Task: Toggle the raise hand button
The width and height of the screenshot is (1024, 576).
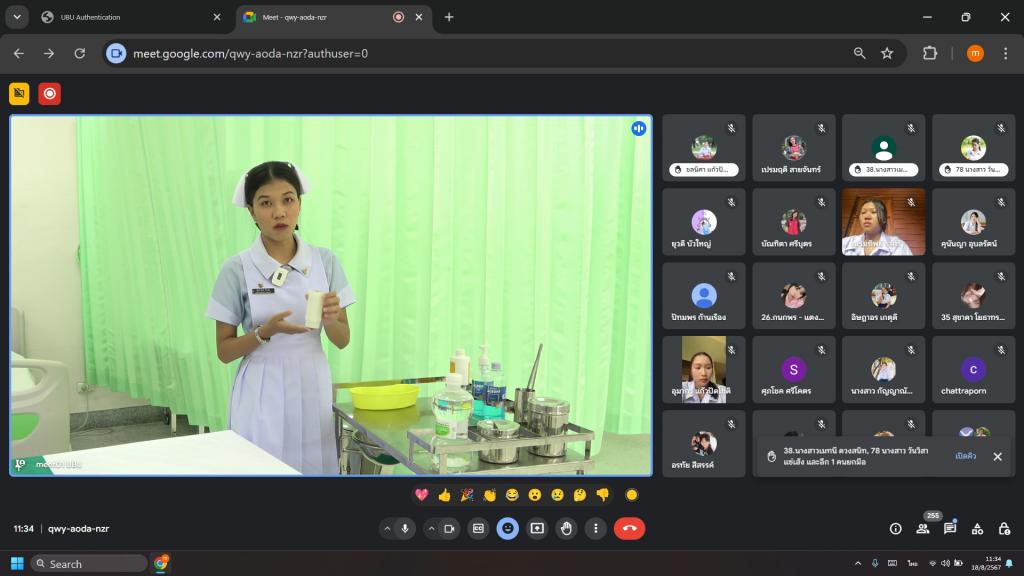Action: (x=566, y=528)
